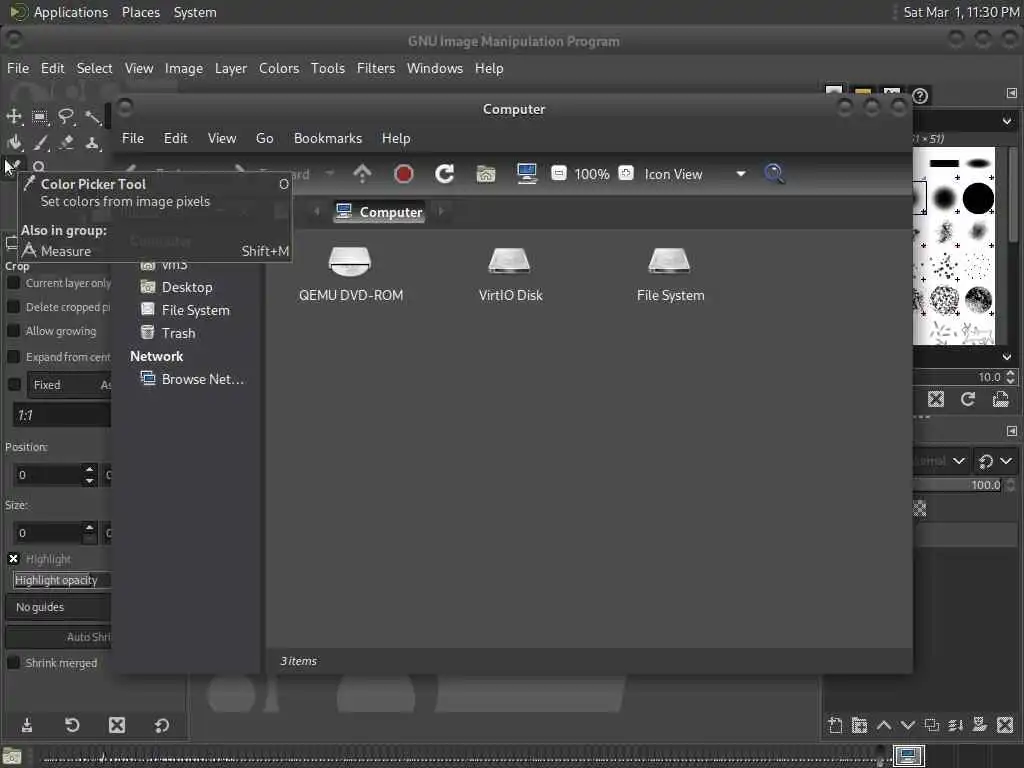Open GIMP Layer menu
Image resolution: width=1024 pixels, height=768 pixels.
coord(231,69)
